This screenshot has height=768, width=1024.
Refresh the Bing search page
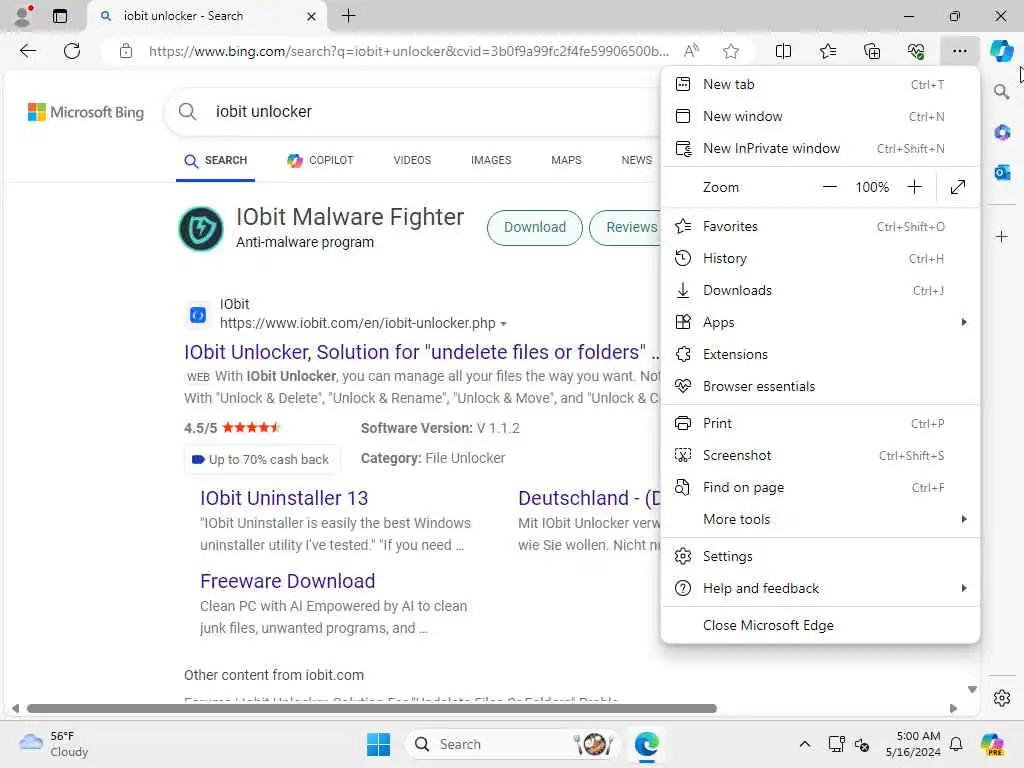point(72,51)
